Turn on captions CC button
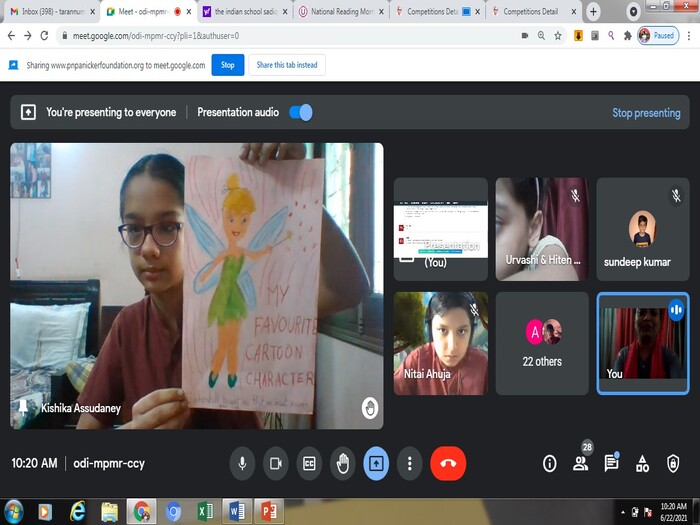Viewport: 700px width, 525px height. click(x=309, y=463)
